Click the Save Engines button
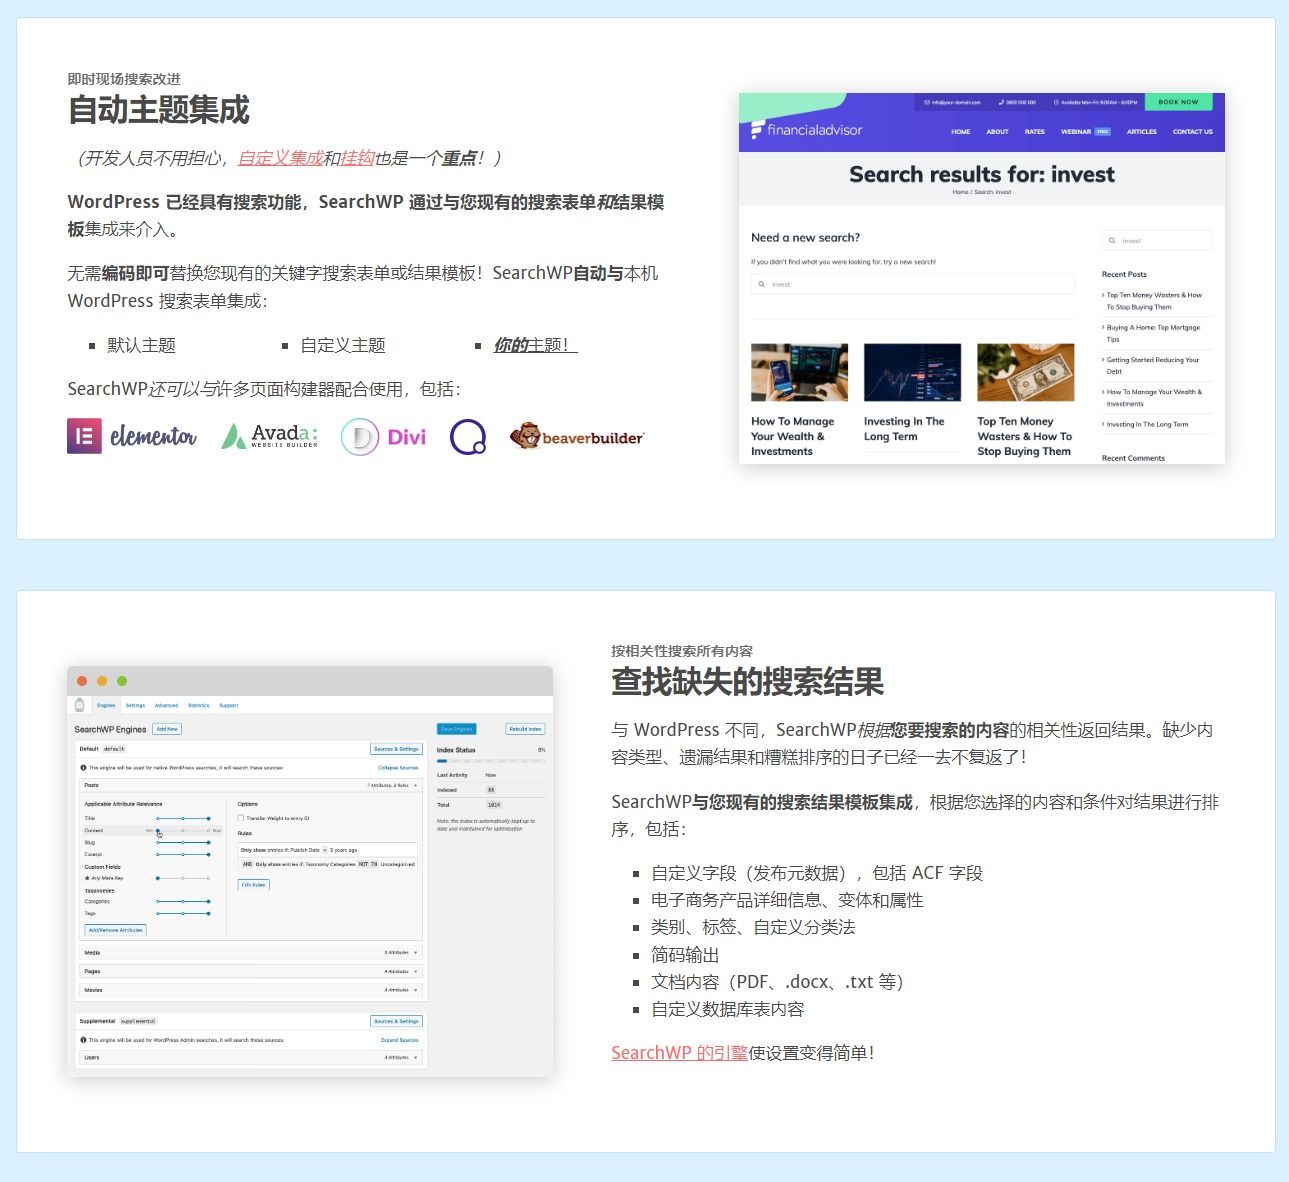Viewport: 1289px width, 1182px height. pos(457,729)
